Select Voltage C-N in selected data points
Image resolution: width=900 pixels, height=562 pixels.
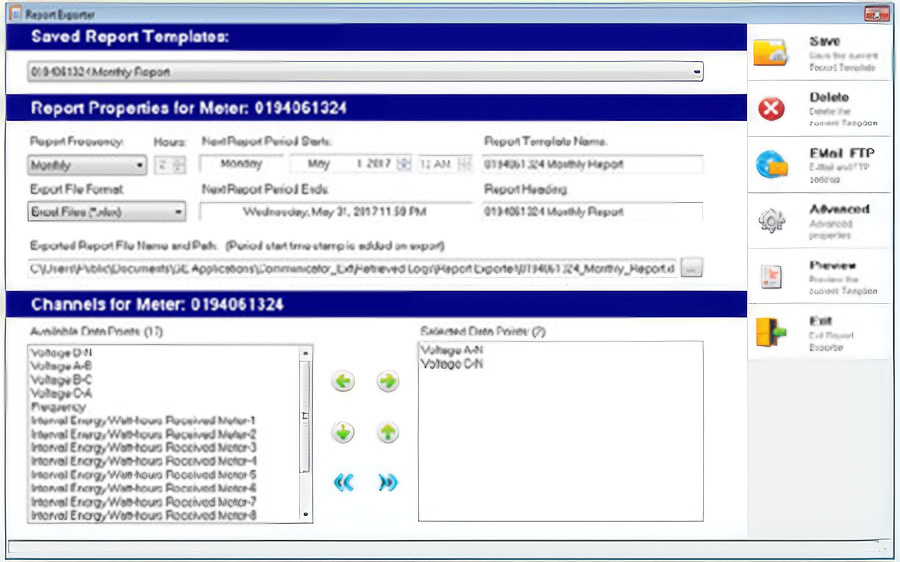(452, 364)
